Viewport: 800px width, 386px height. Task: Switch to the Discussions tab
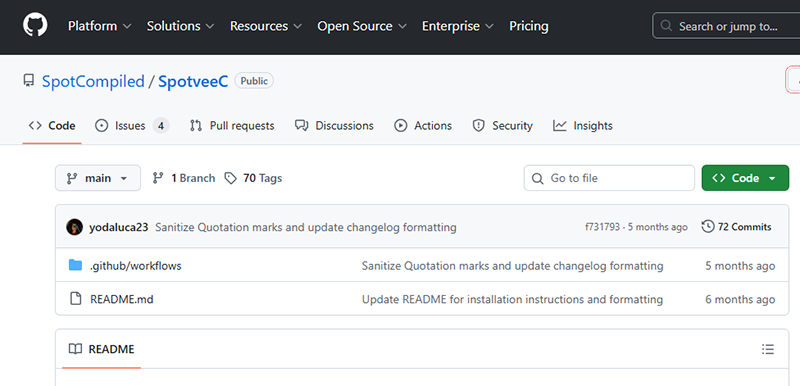(x=334, y=126)
